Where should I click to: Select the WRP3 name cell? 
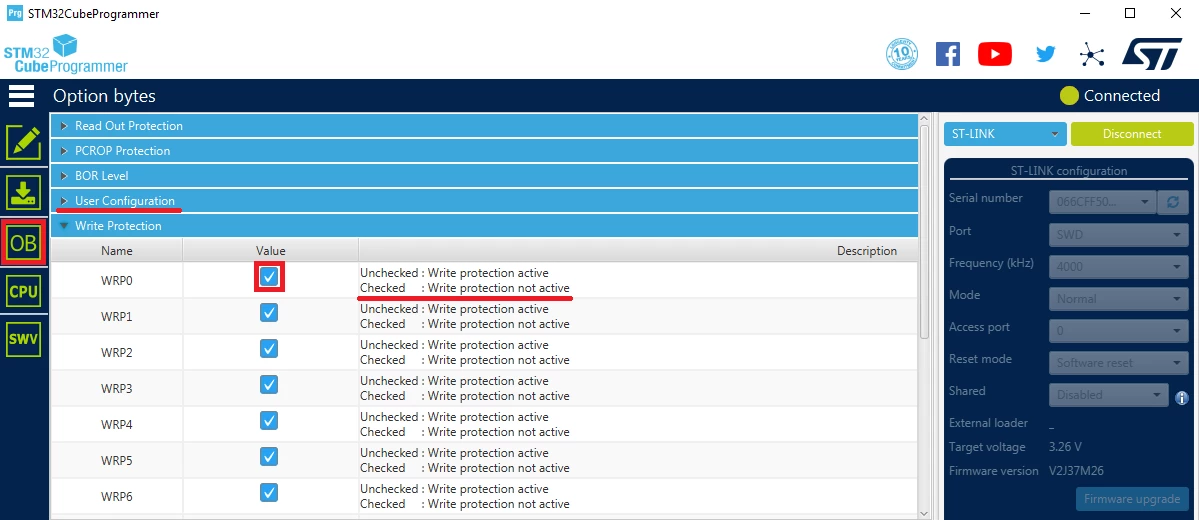116,388
